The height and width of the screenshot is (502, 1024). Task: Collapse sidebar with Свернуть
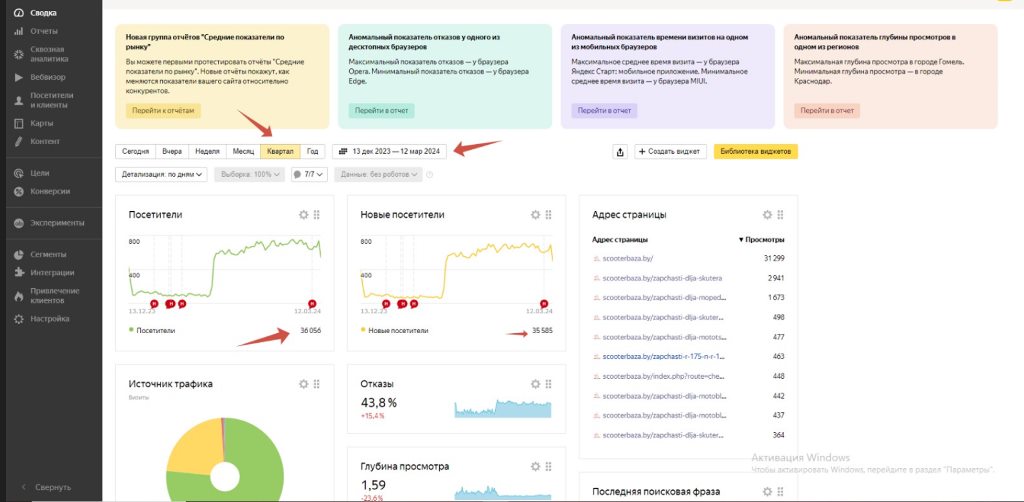(x=46, y=487)
